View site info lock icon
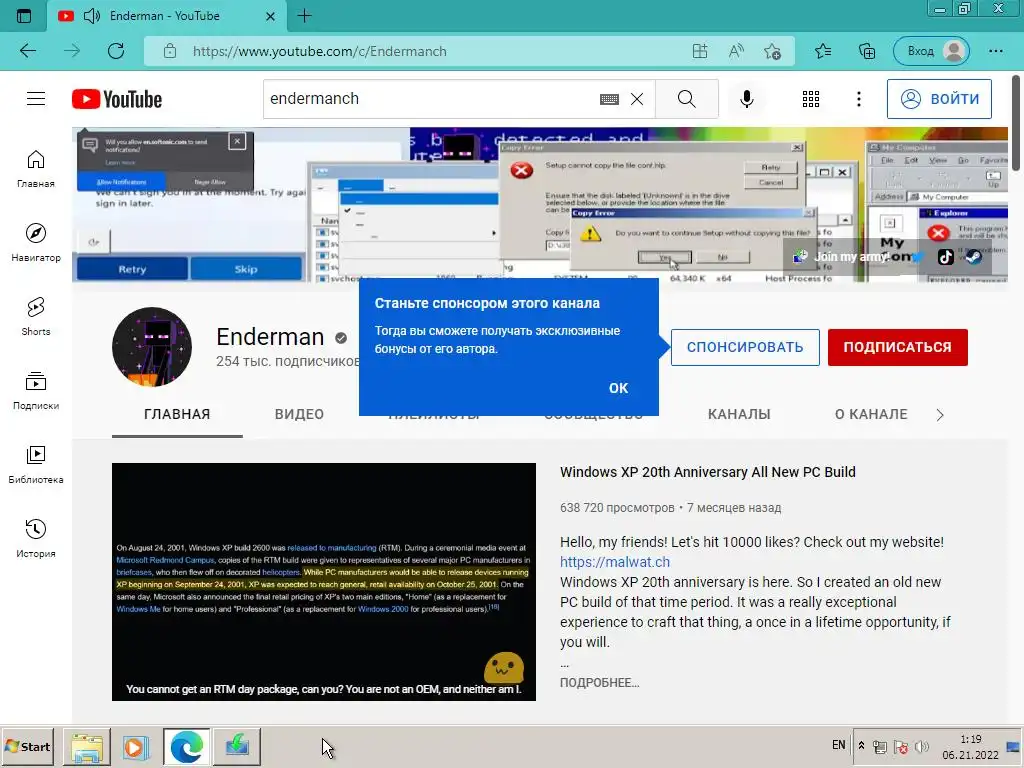Image resolution: width=1024 pixels, height=768 pixels. pyautogui.click(x=170, y=51)
